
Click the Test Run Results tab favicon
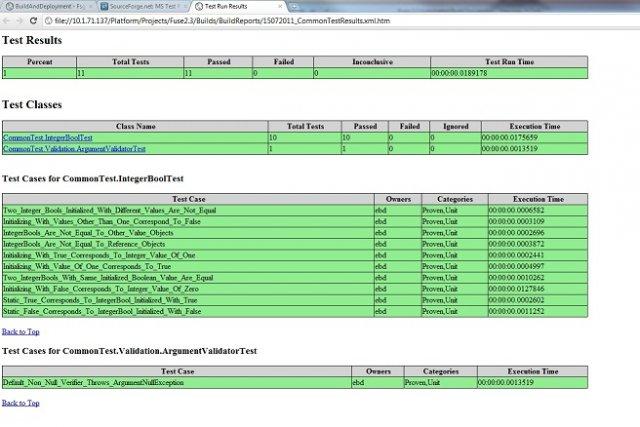pos(198,6)
